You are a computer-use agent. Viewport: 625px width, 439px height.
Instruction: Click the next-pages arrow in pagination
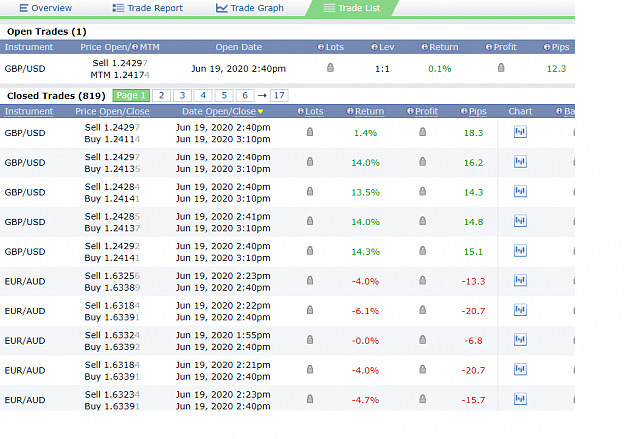click(262, 96)
